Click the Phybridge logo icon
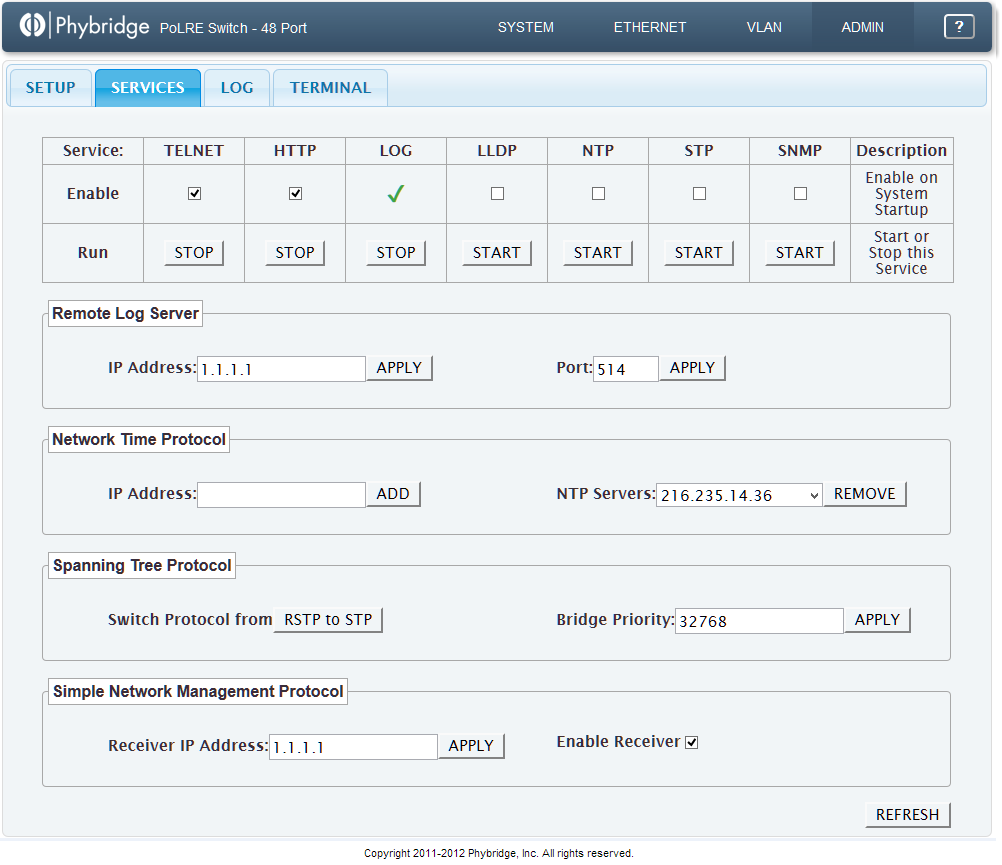The height and width of the screenshot is (865, 1002). pos(33,26)
